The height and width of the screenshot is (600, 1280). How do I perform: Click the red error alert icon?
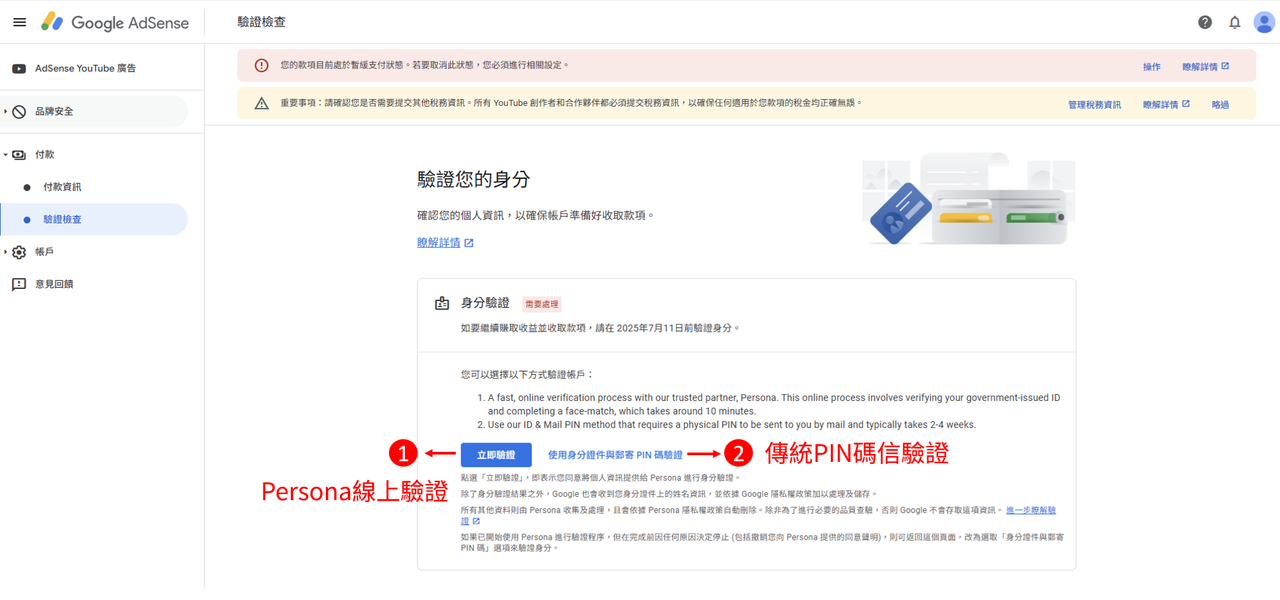[x=262, y=65]
